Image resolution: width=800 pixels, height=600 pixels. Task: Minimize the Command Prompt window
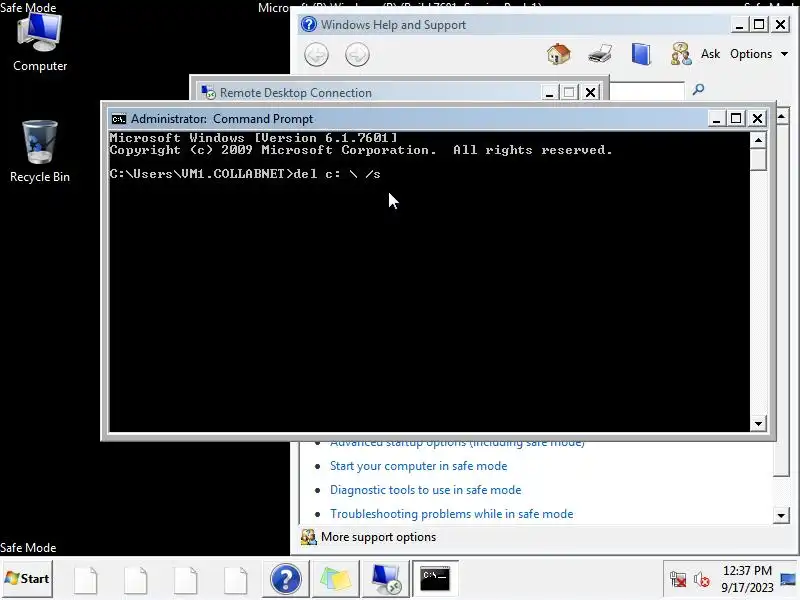(716, 118)
